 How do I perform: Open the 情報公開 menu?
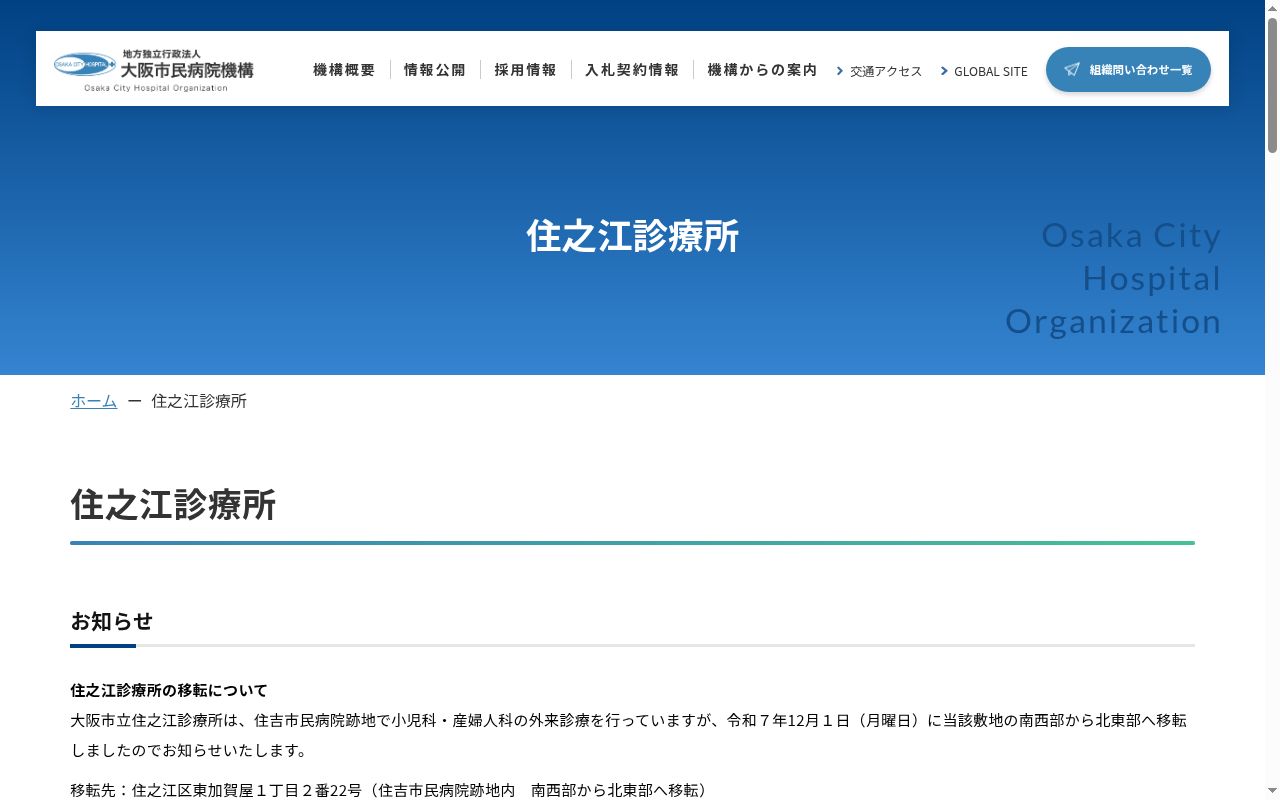point(435,70)
